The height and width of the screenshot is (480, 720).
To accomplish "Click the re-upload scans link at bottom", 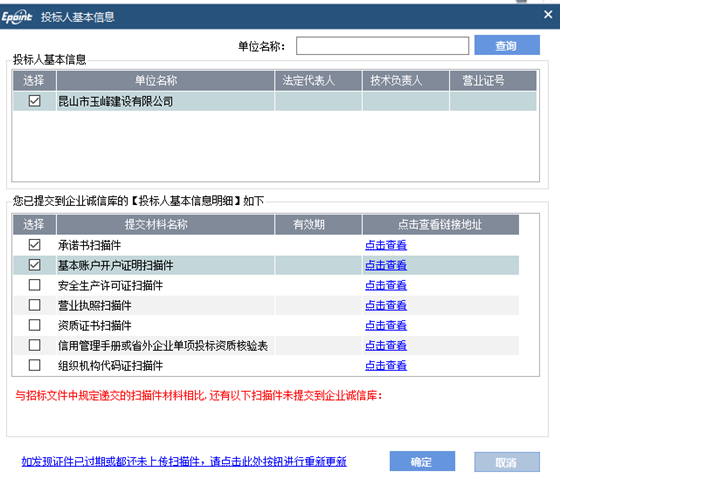I will (184, 462).
